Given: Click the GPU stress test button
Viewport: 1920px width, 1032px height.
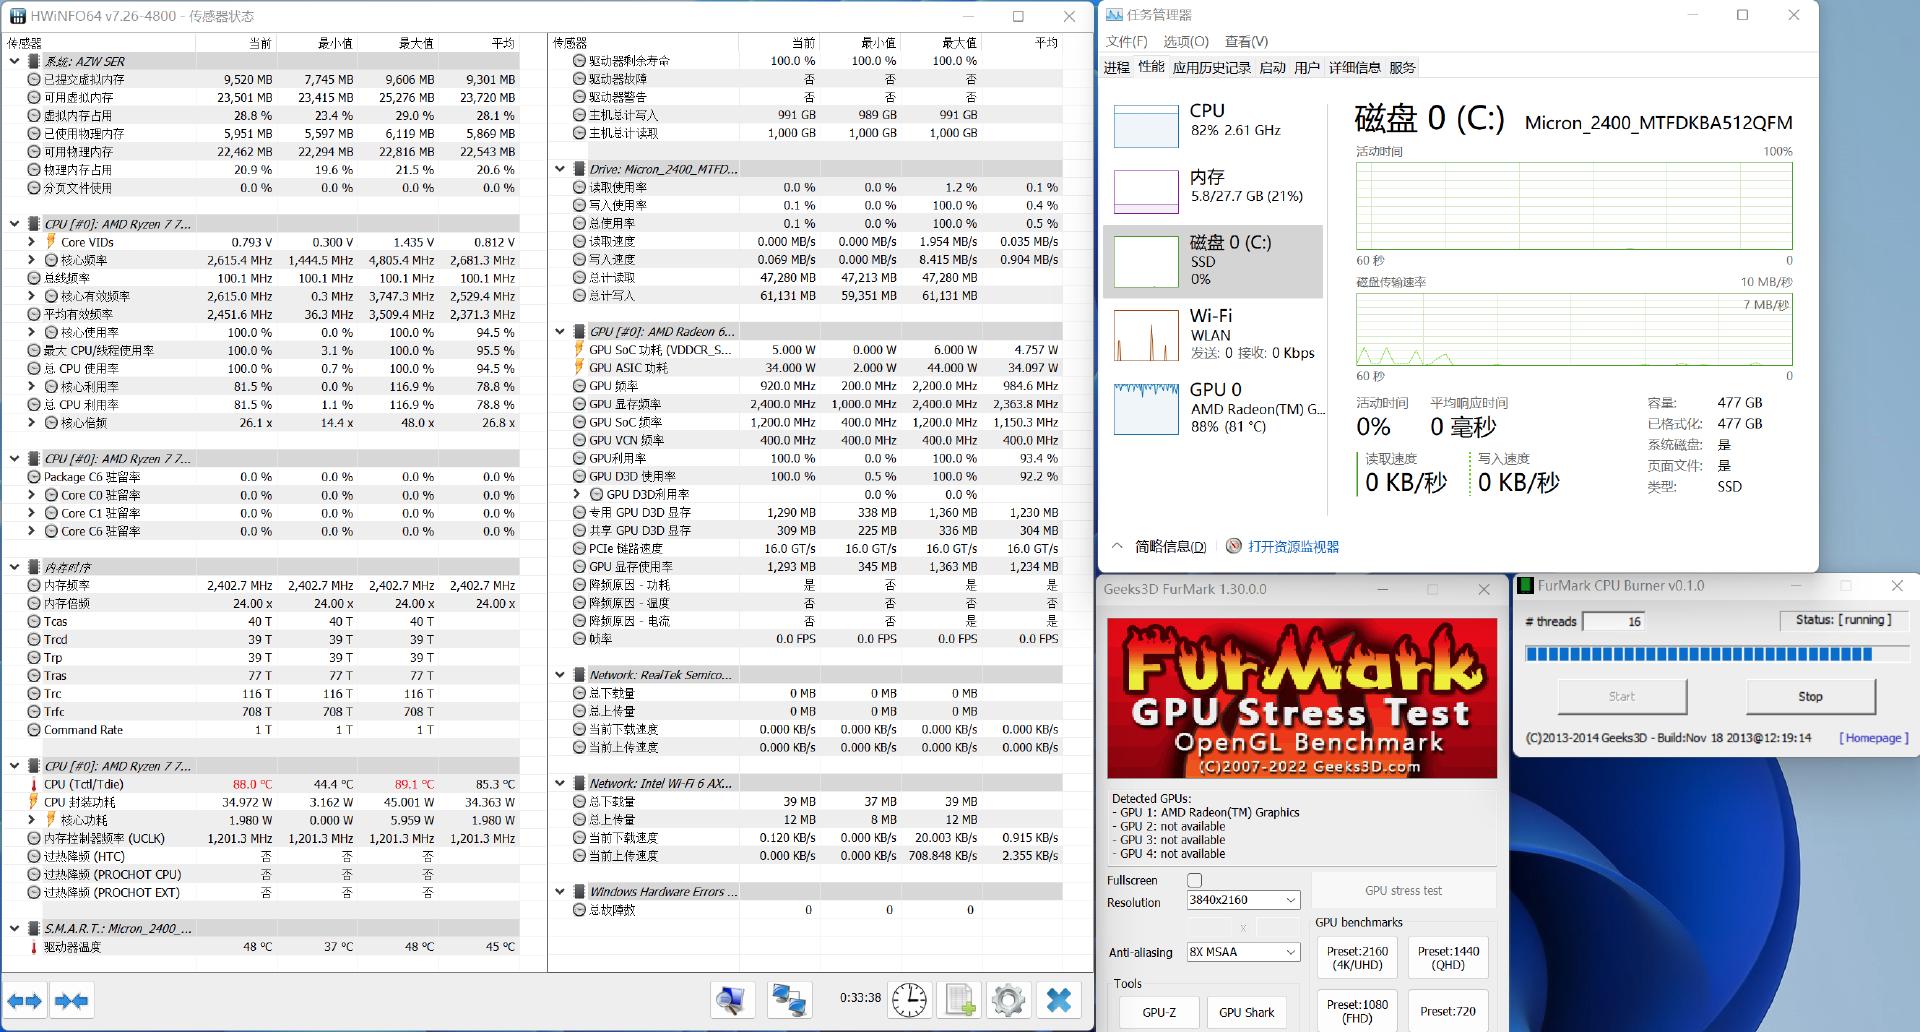Looking at the screenshot, I should click(1404, 889).
